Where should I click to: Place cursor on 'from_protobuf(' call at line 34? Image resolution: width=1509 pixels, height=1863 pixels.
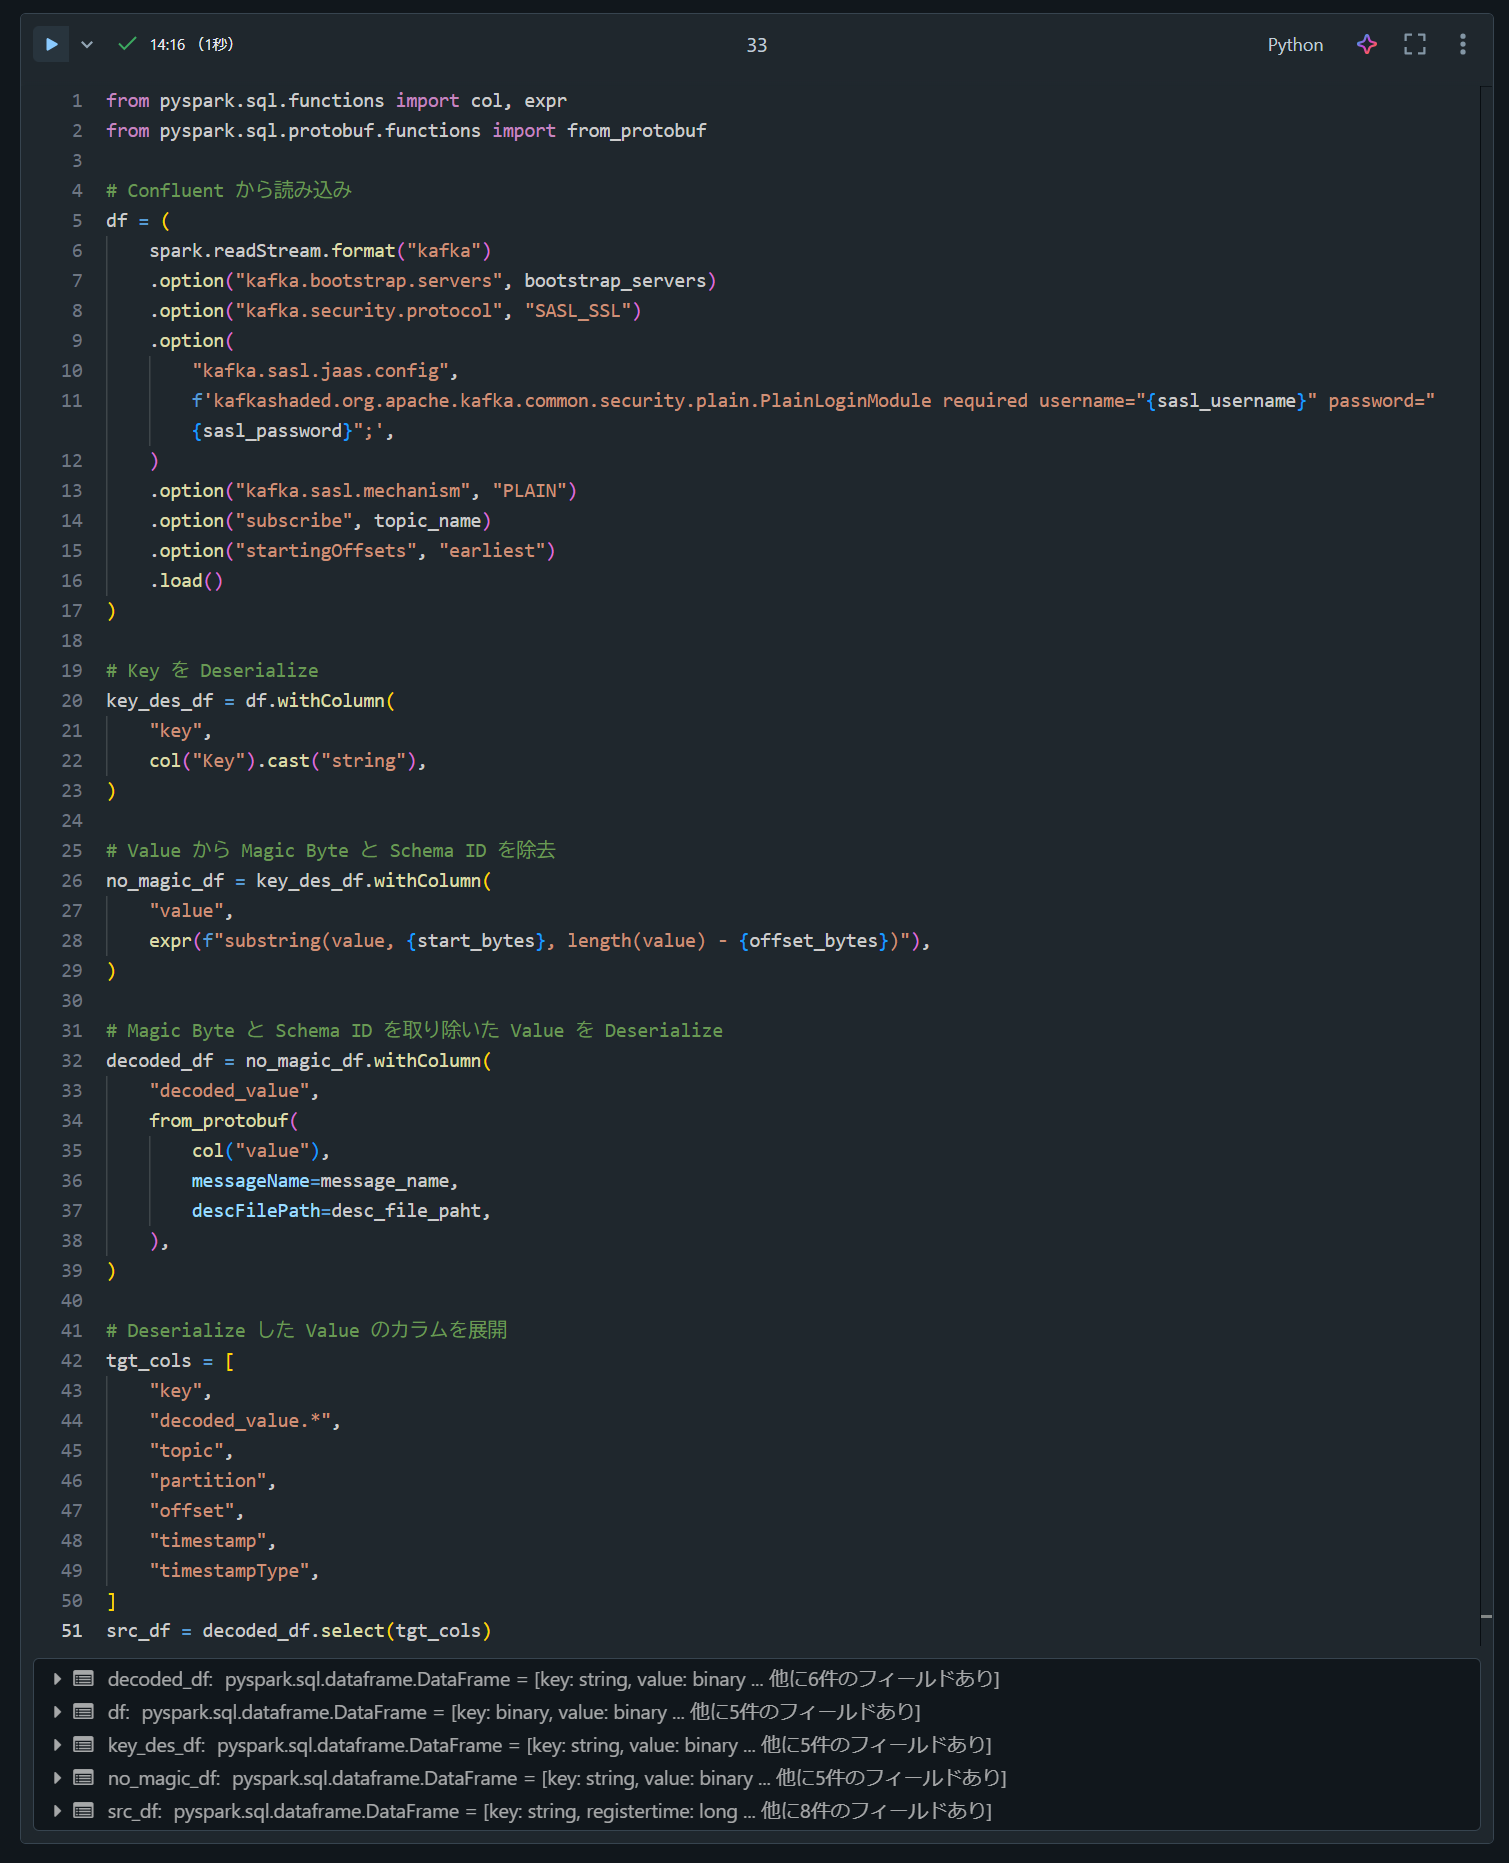tap(224, 1120)
